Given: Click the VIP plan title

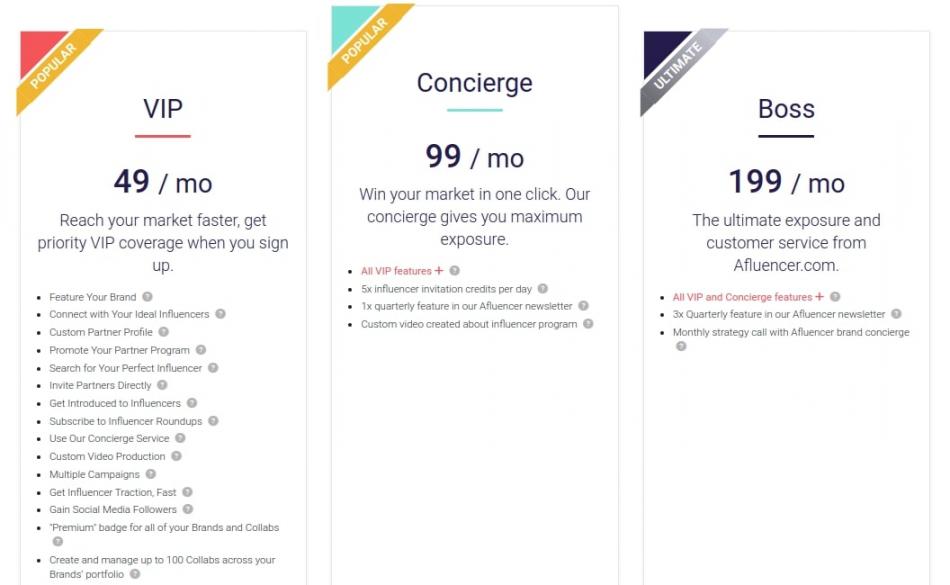Looking at the screenshot, I should [x=163, y=107].
